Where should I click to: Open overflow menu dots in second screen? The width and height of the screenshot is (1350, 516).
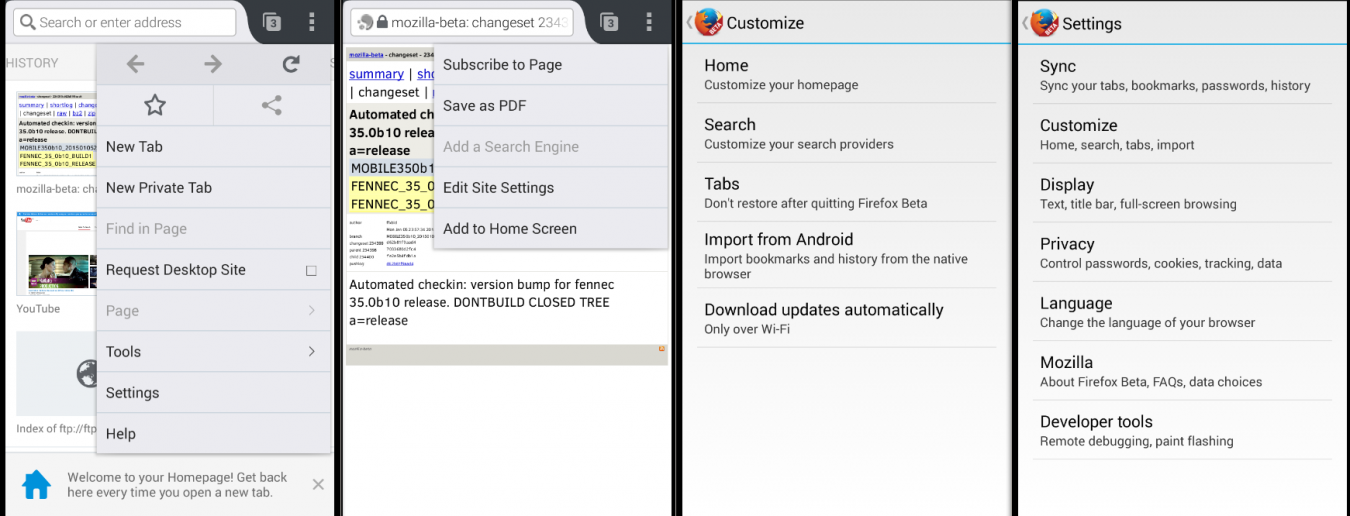tap(649, 22)
